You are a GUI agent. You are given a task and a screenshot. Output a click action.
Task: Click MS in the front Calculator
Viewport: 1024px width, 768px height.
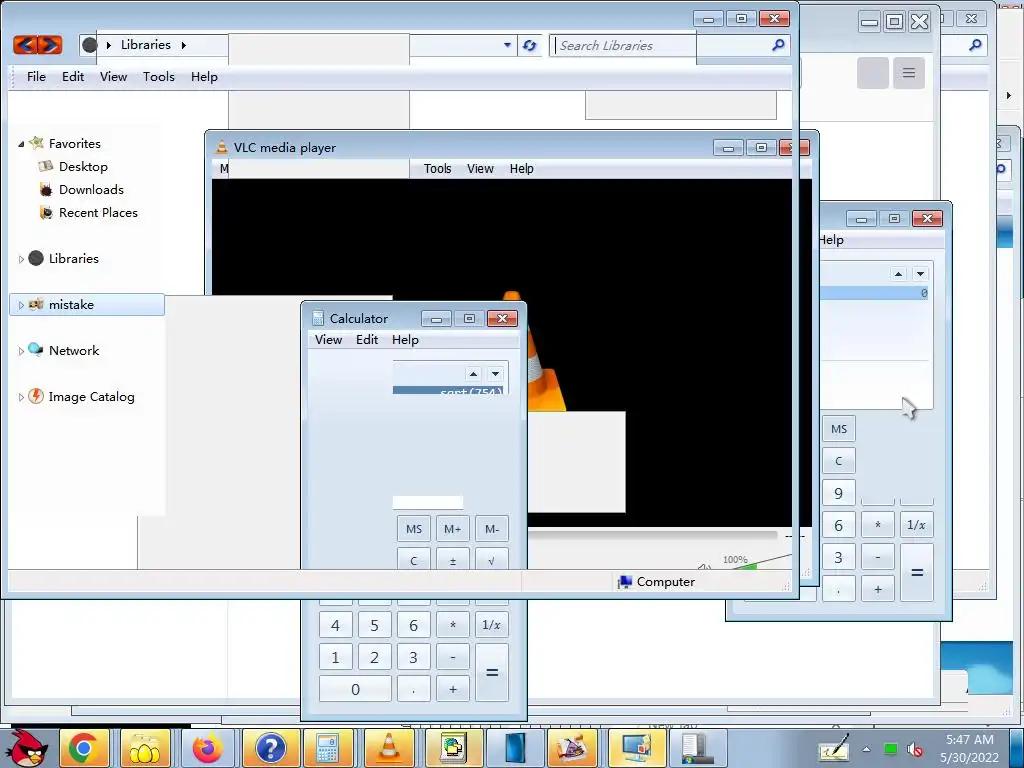pyautogui.click(x=414, y=529)
